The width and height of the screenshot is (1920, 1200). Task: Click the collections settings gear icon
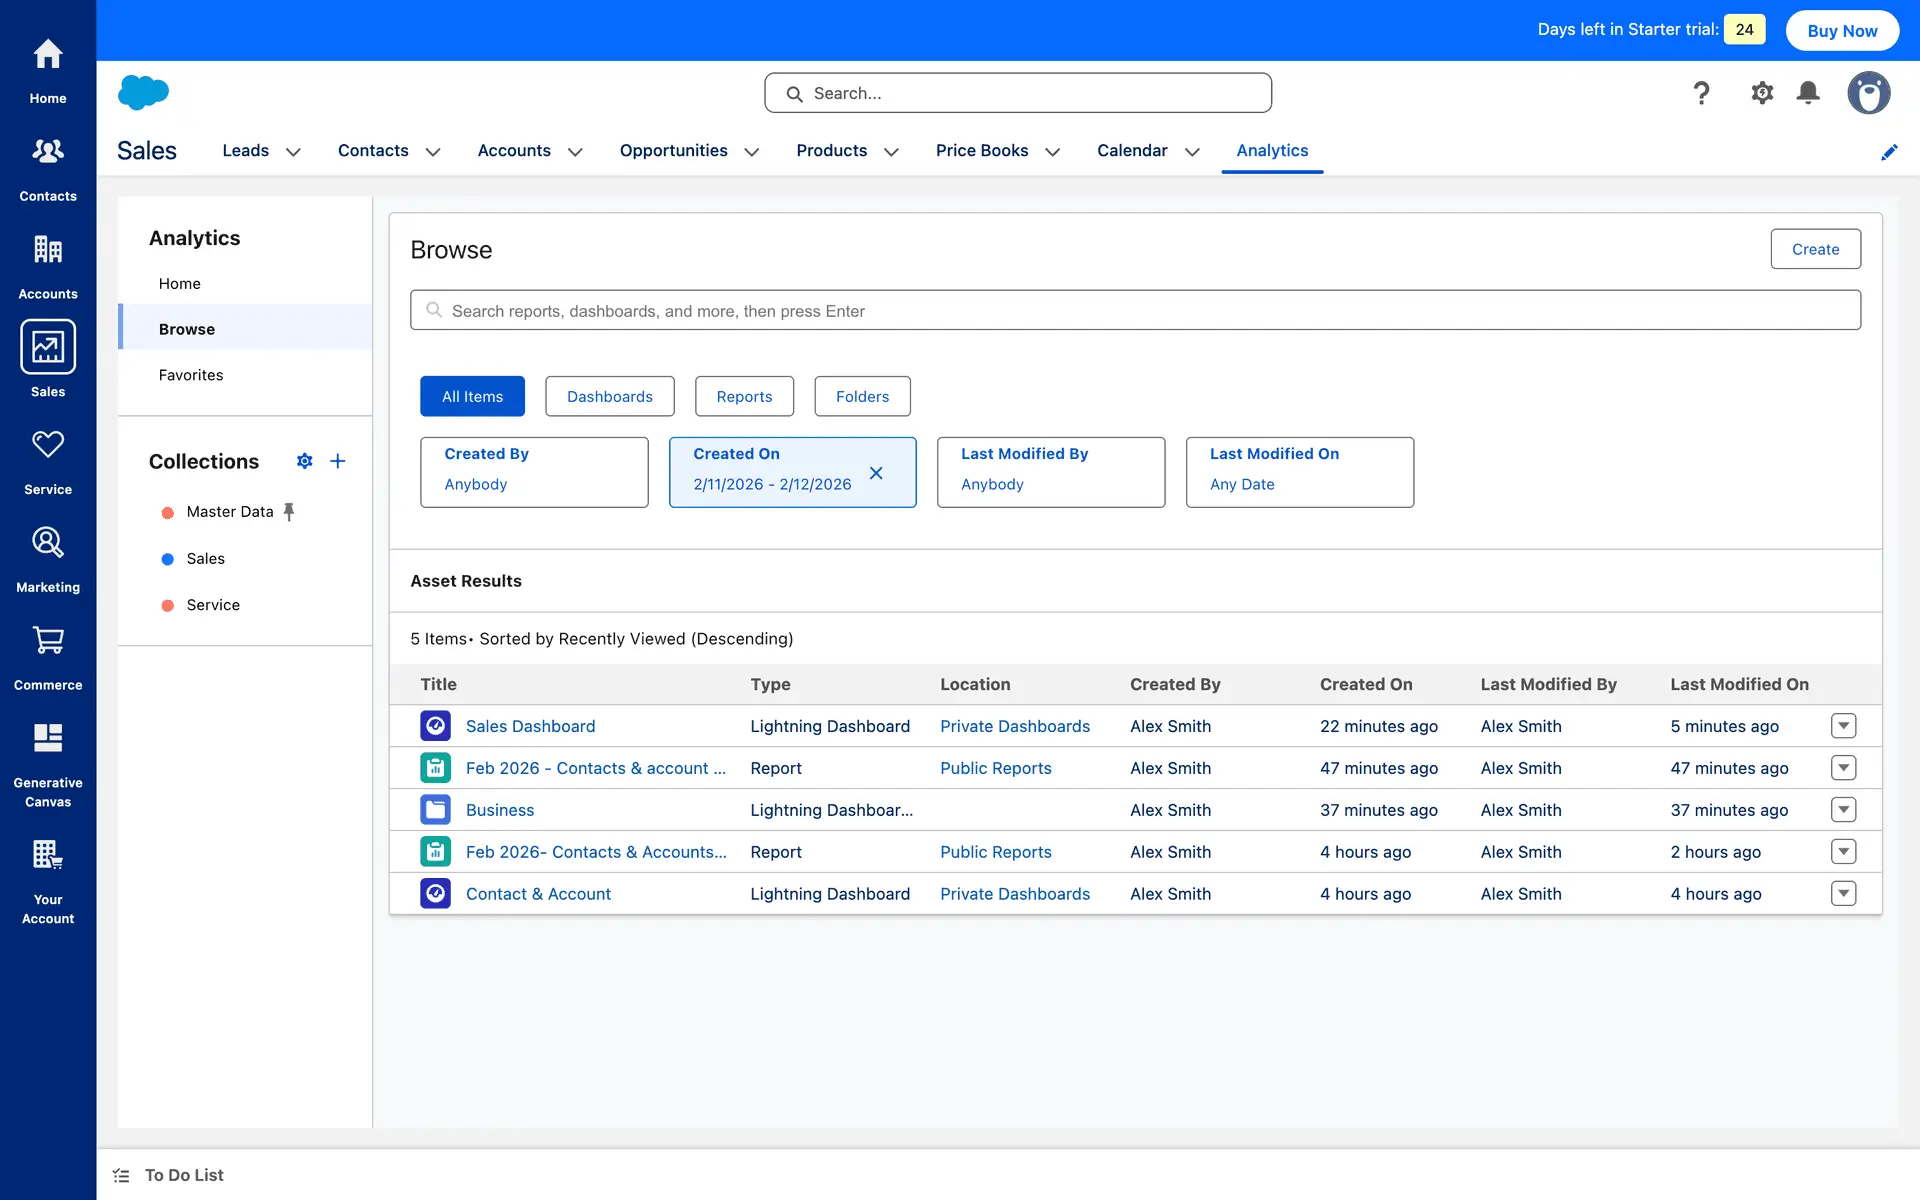pyautogui.click(x=305, y=461)
